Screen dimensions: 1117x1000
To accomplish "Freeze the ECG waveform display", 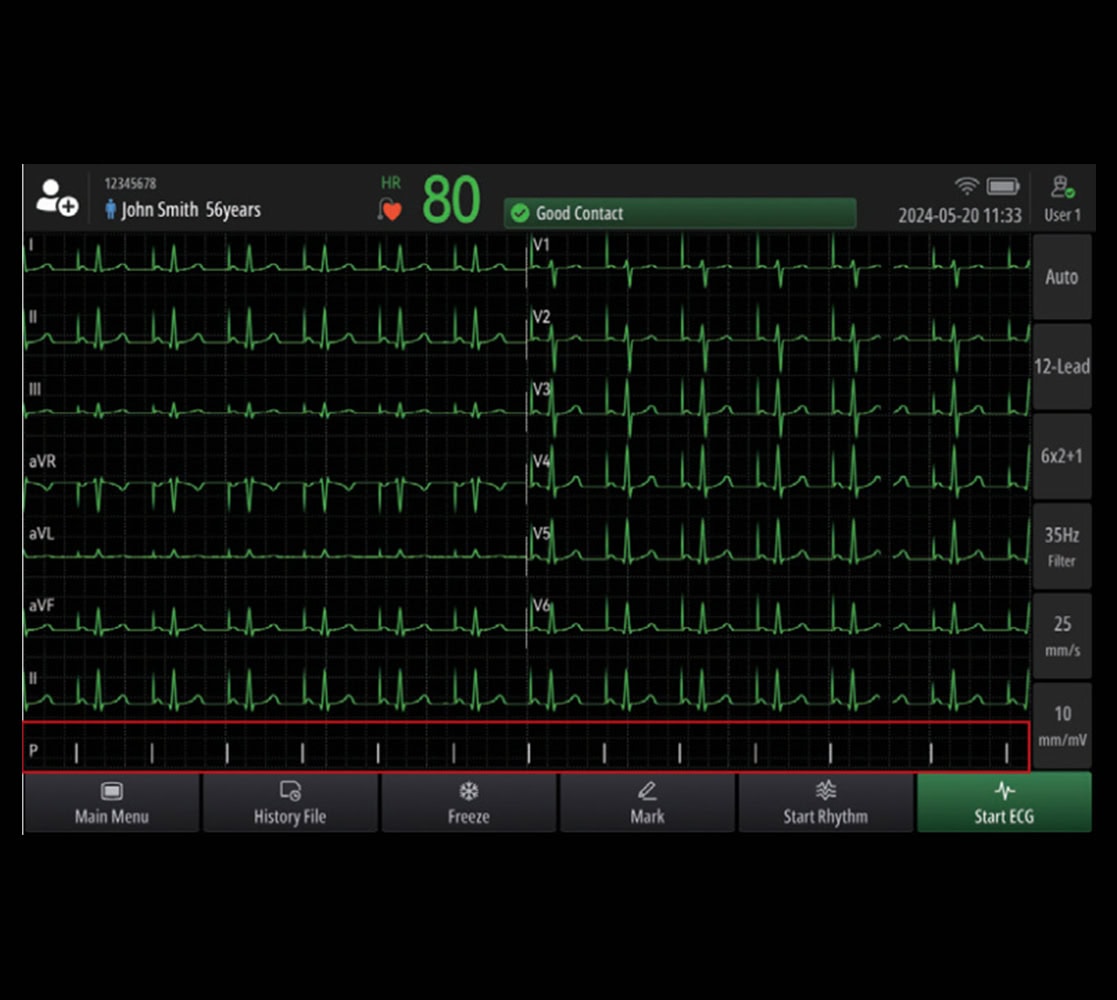I will point(468,803).
